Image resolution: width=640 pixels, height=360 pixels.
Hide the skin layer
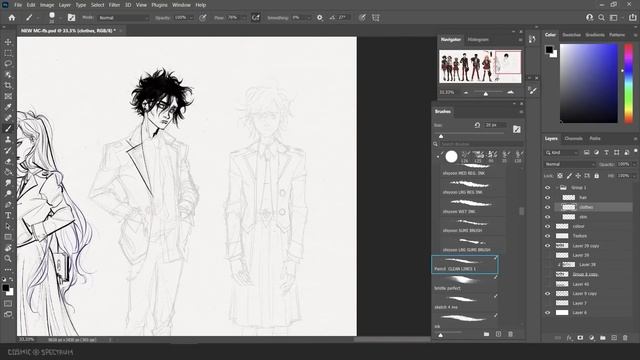[x=548, y=217]
